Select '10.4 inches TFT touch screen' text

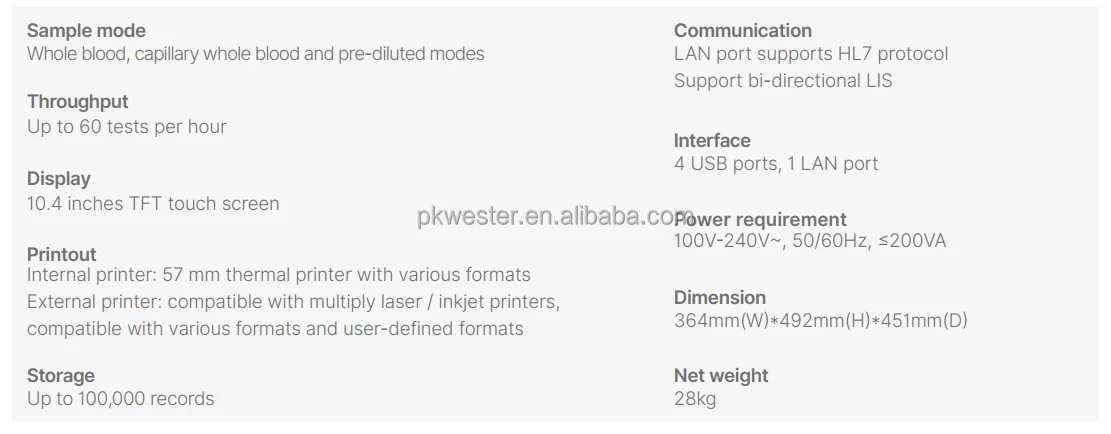(153, 204)
